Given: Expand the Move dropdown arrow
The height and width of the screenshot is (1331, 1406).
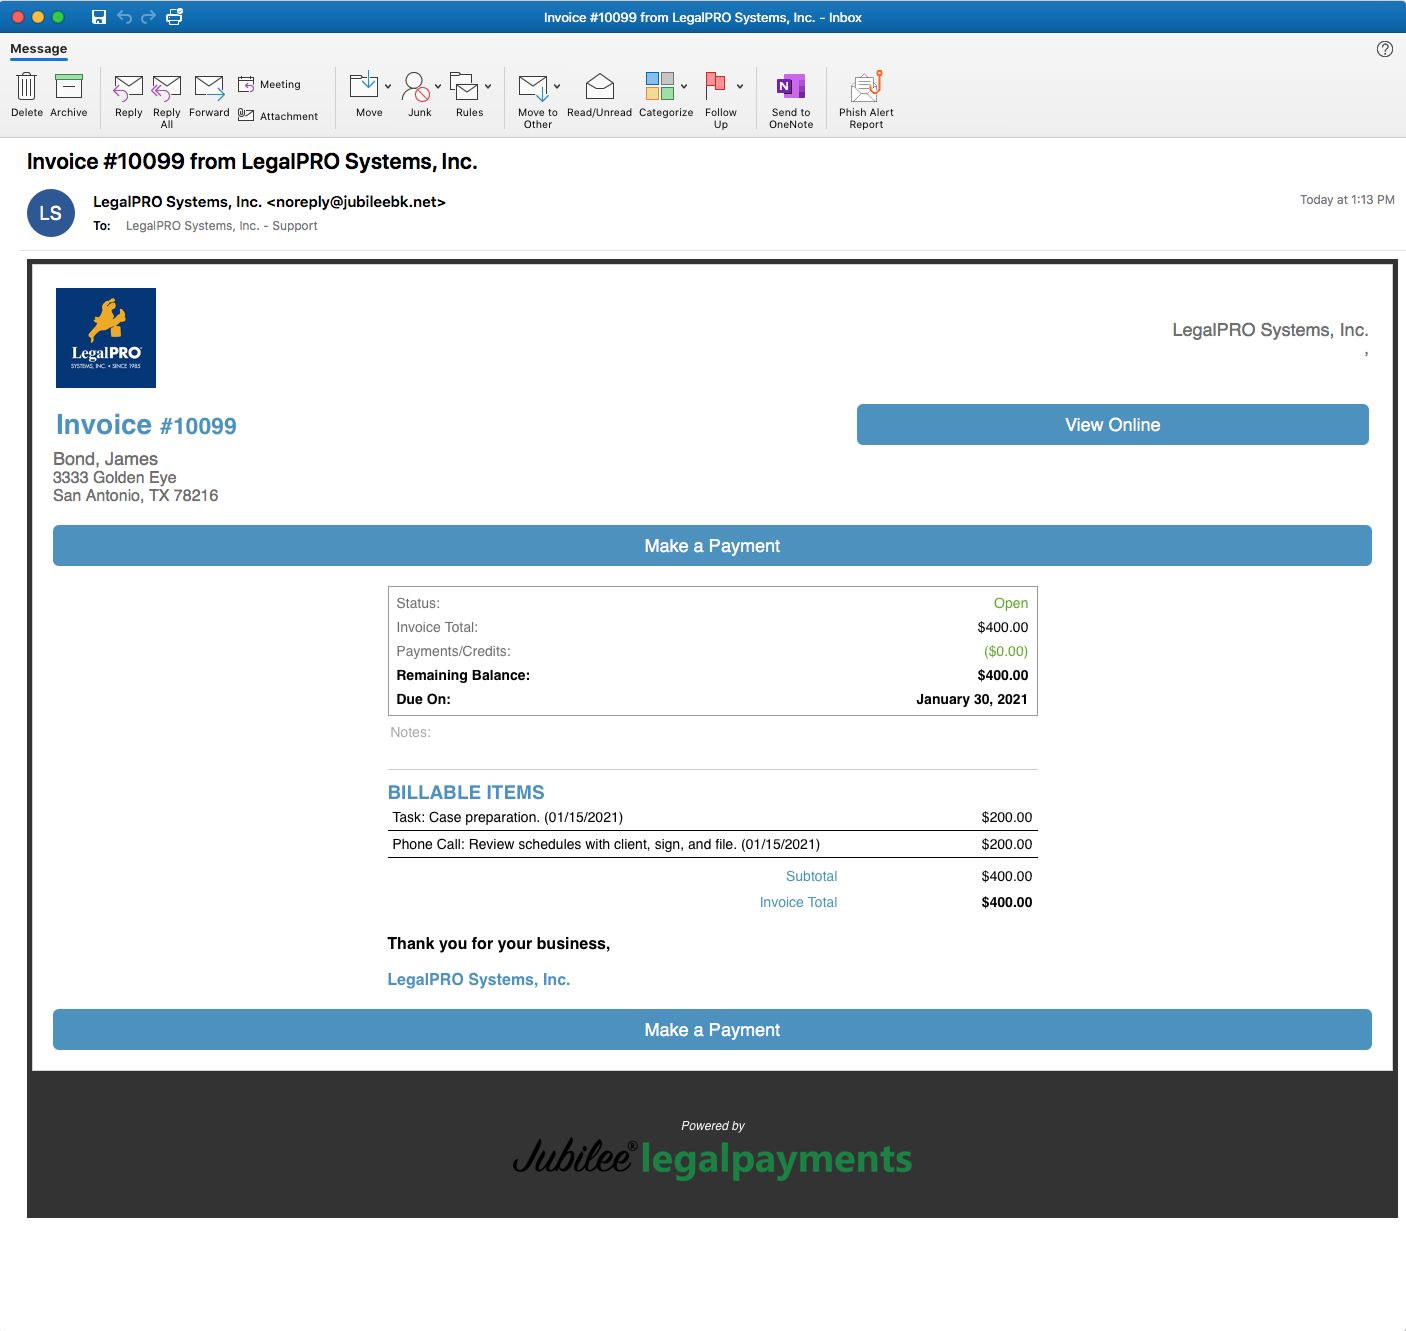Looking at the screenshot, I should coord(388,86).
